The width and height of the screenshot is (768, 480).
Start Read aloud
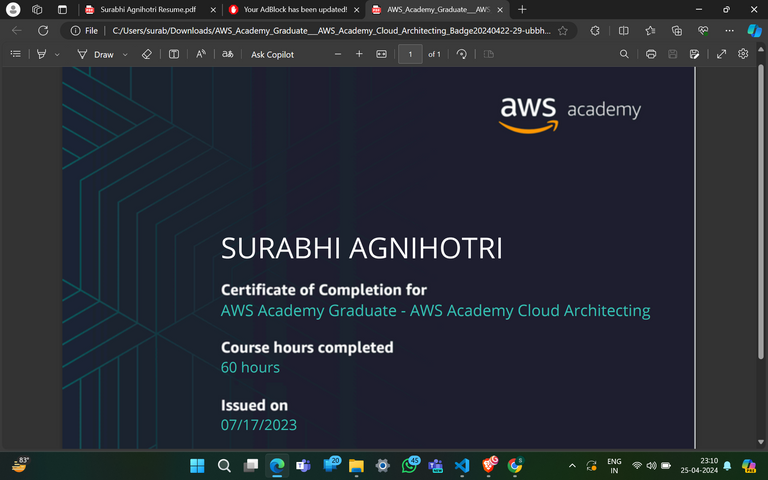click(201, 54)
